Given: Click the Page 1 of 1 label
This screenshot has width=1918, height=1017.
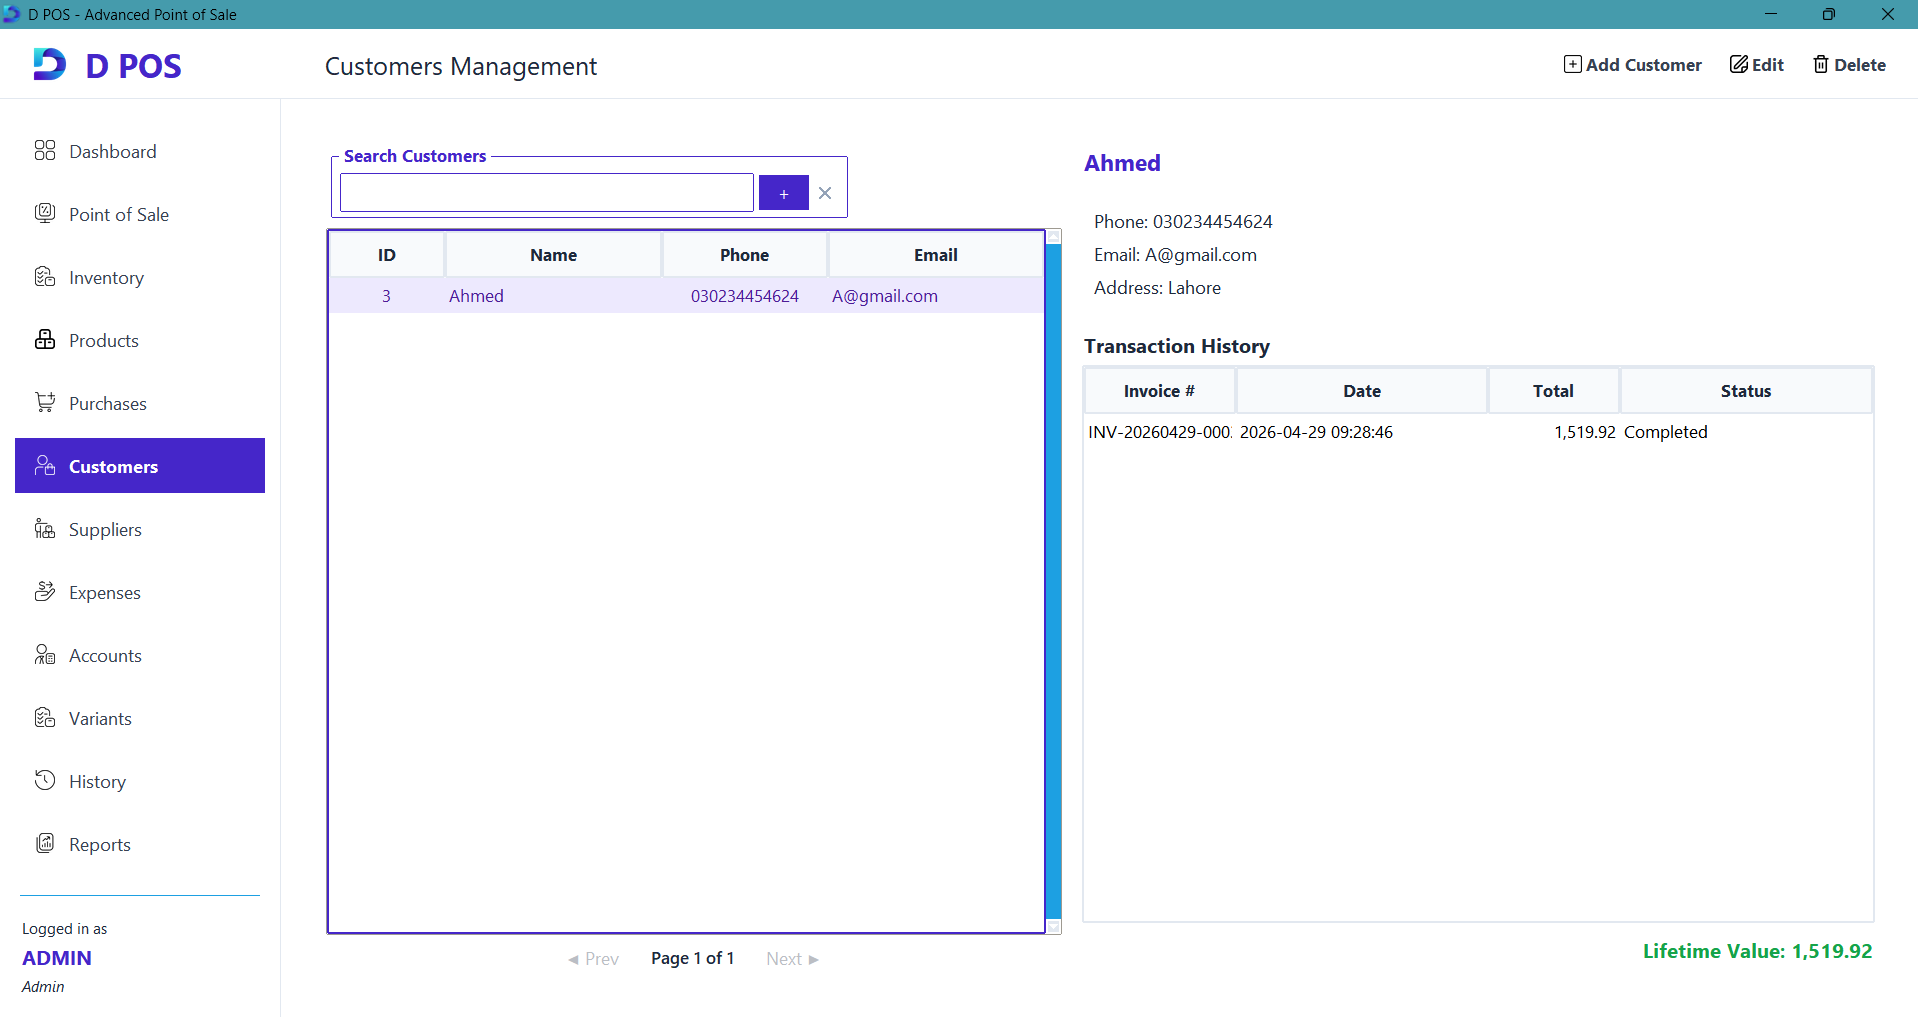Looking at the screenshot, I should point(692,958).
